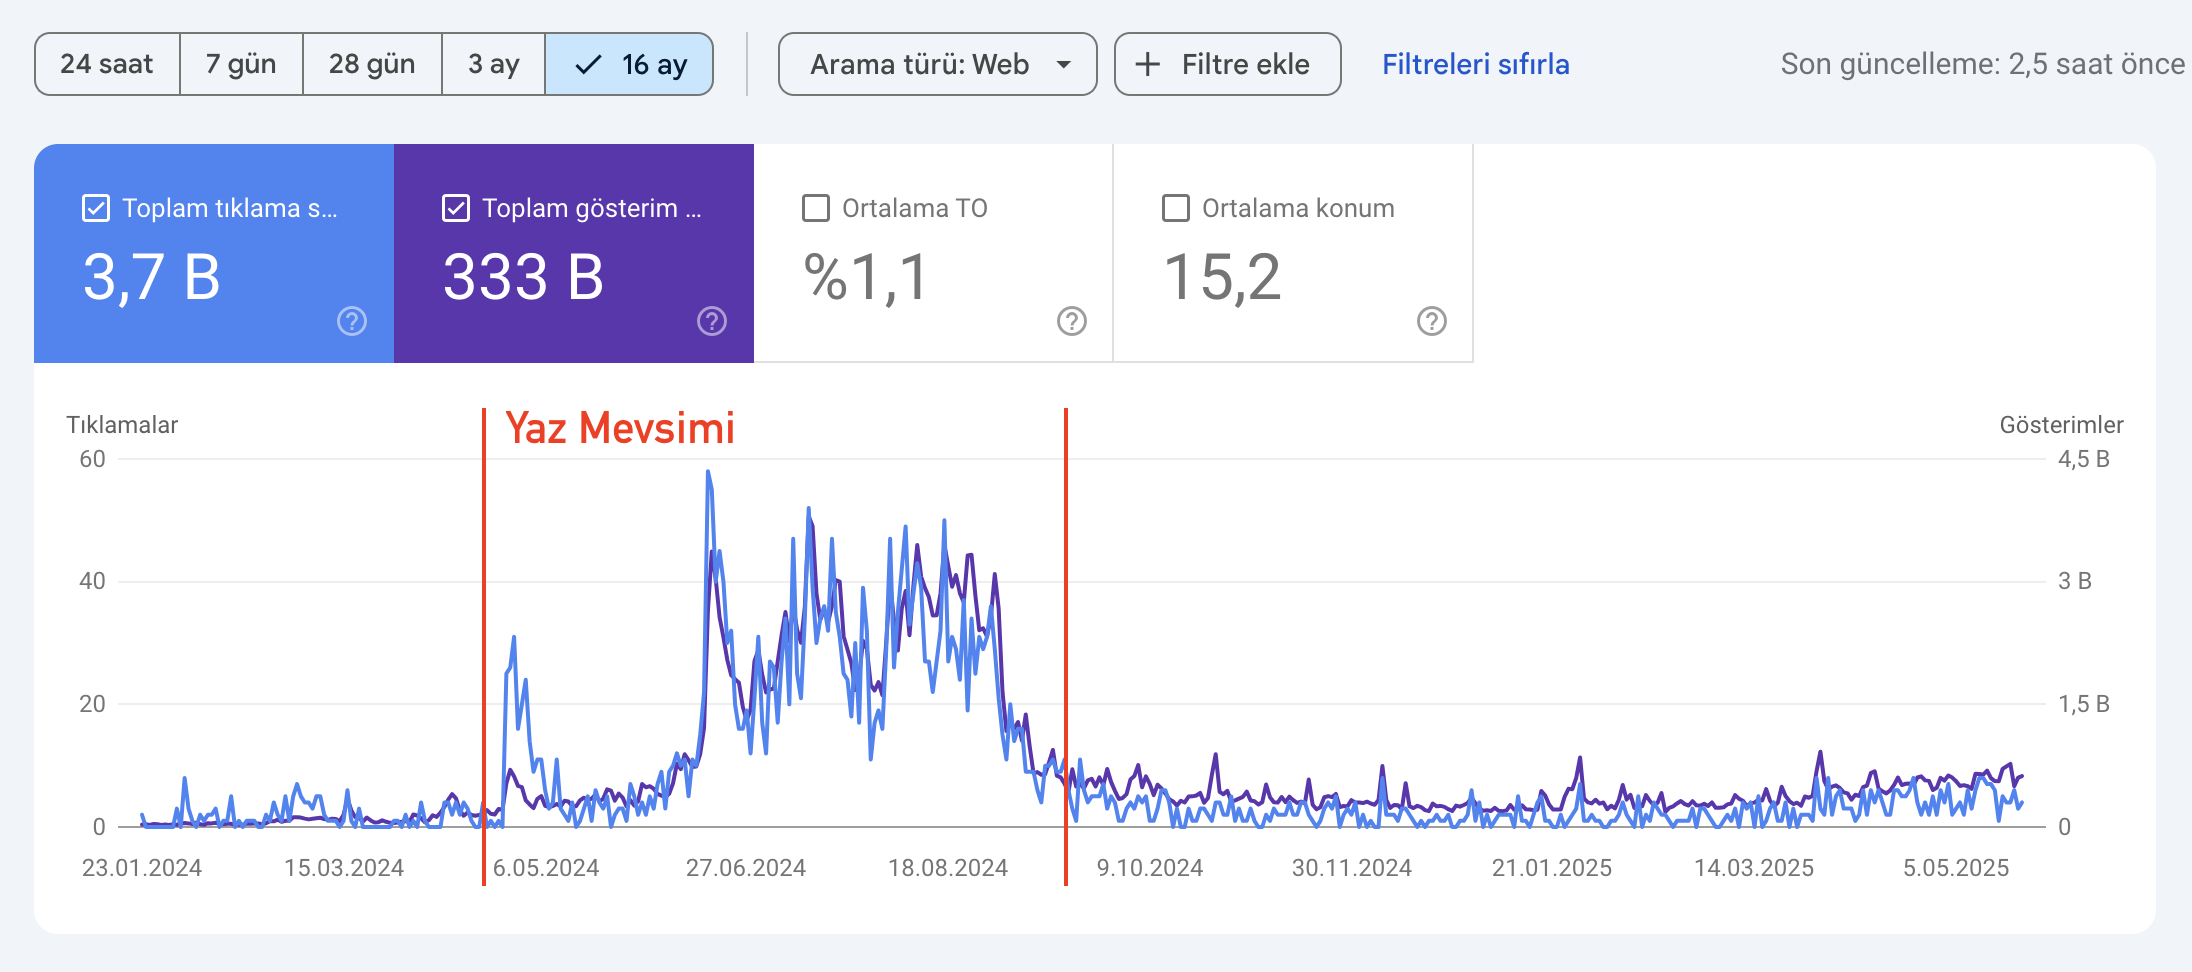Switch to the 28 gün range
2192x972 pixels.
click(x=372, y=64)
